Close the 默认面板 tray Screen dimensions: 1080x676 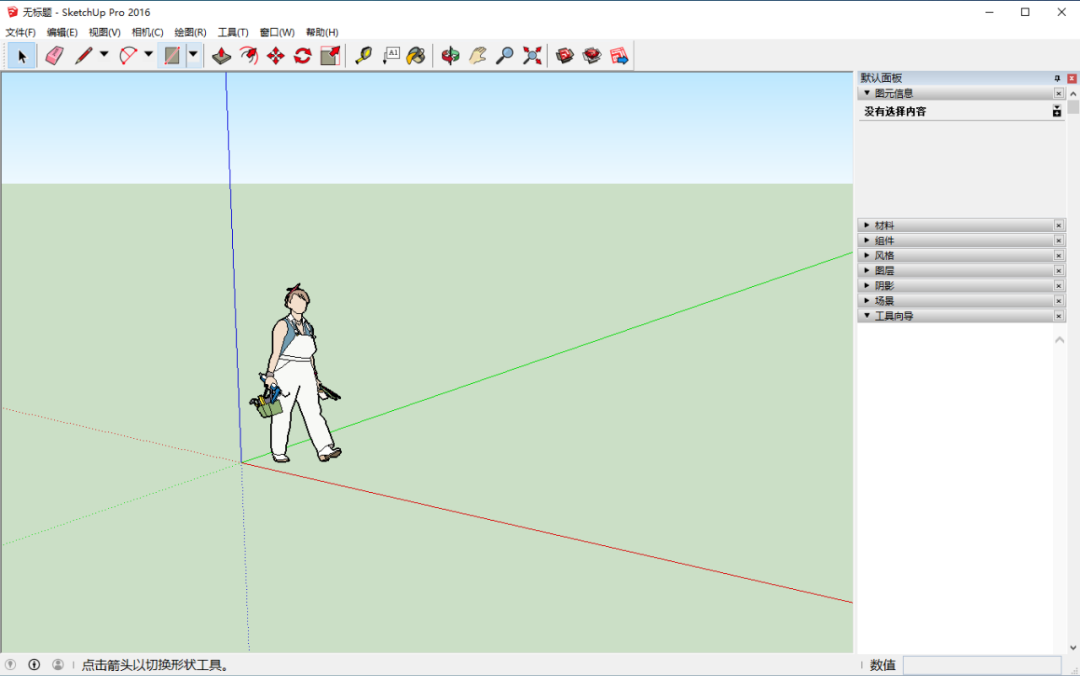click(x=1072, y=79)
